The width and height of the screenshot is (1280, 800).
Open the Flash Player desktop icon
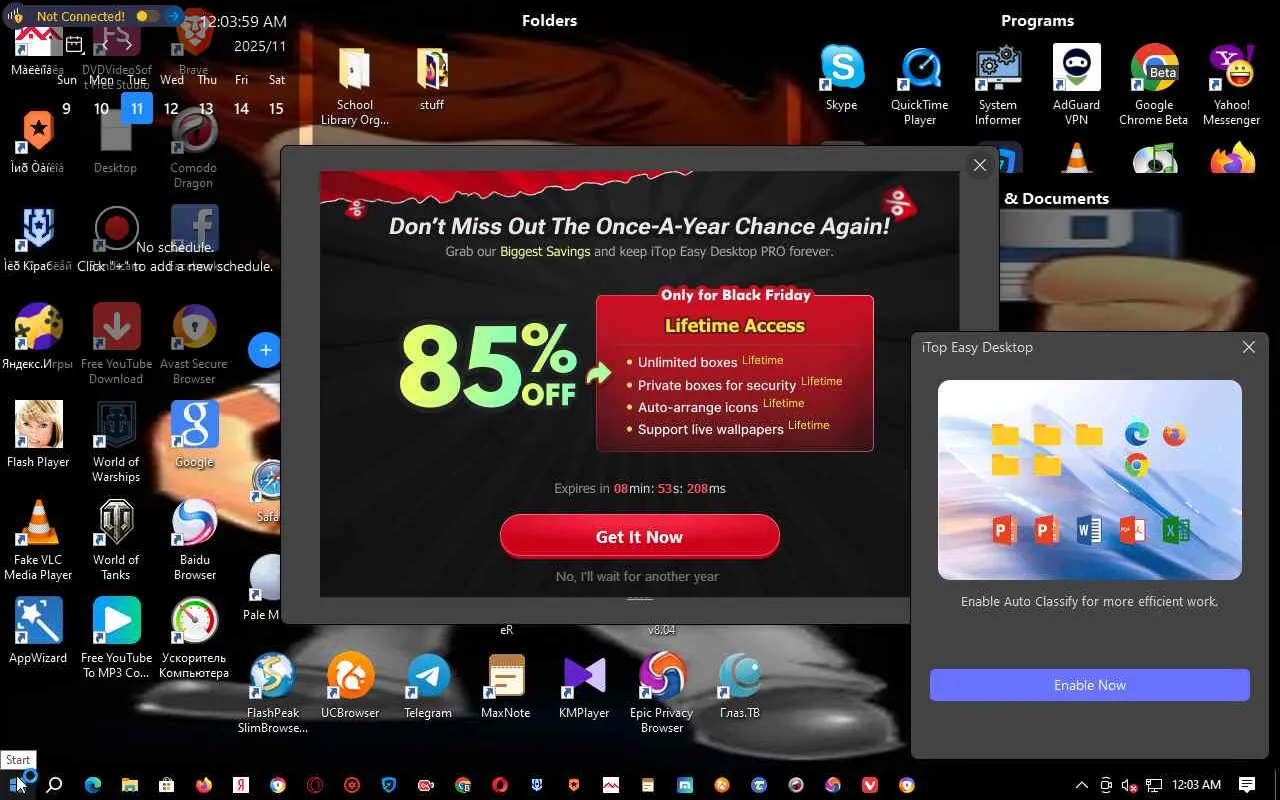(38, 435)
